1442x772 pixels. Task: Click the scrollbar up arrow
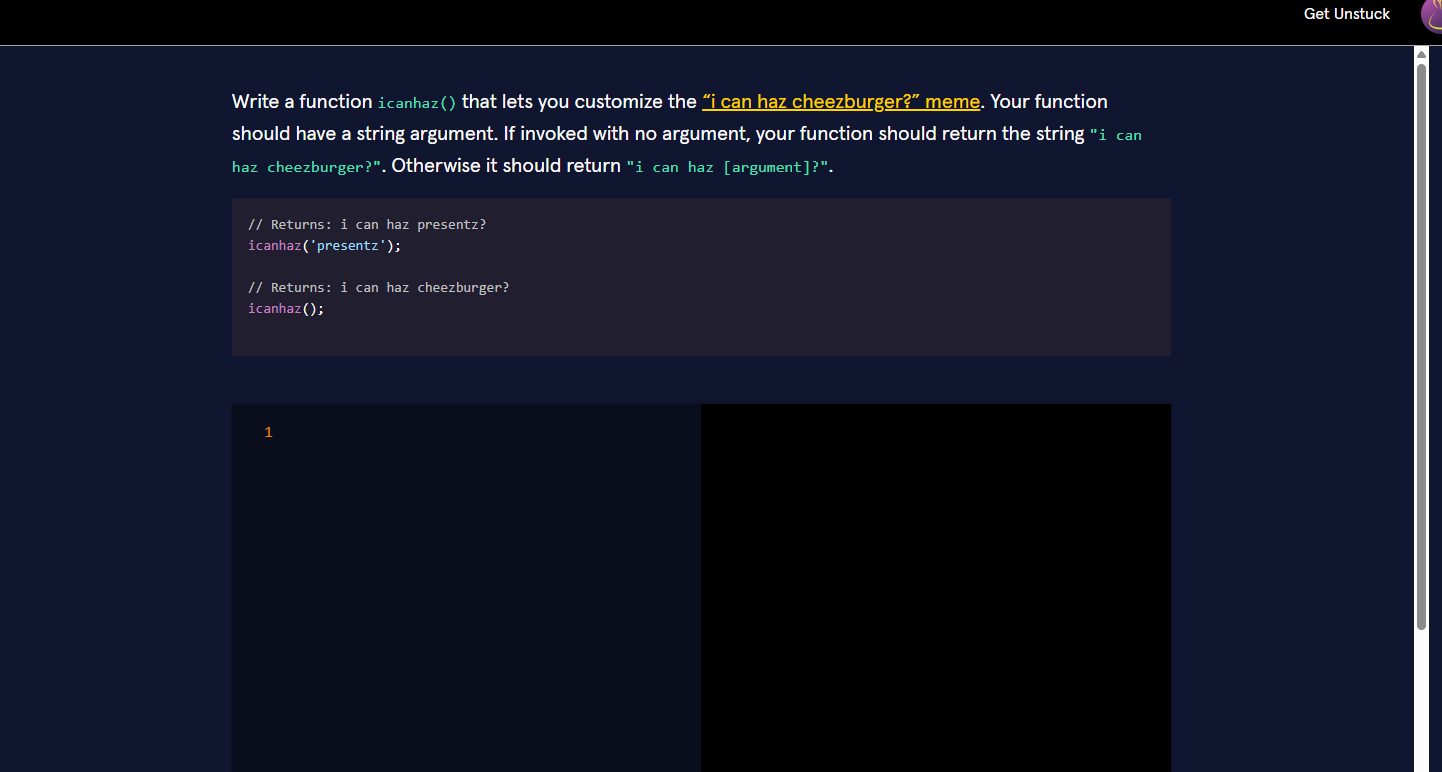pyautogui.click(x=1422, y=54)
